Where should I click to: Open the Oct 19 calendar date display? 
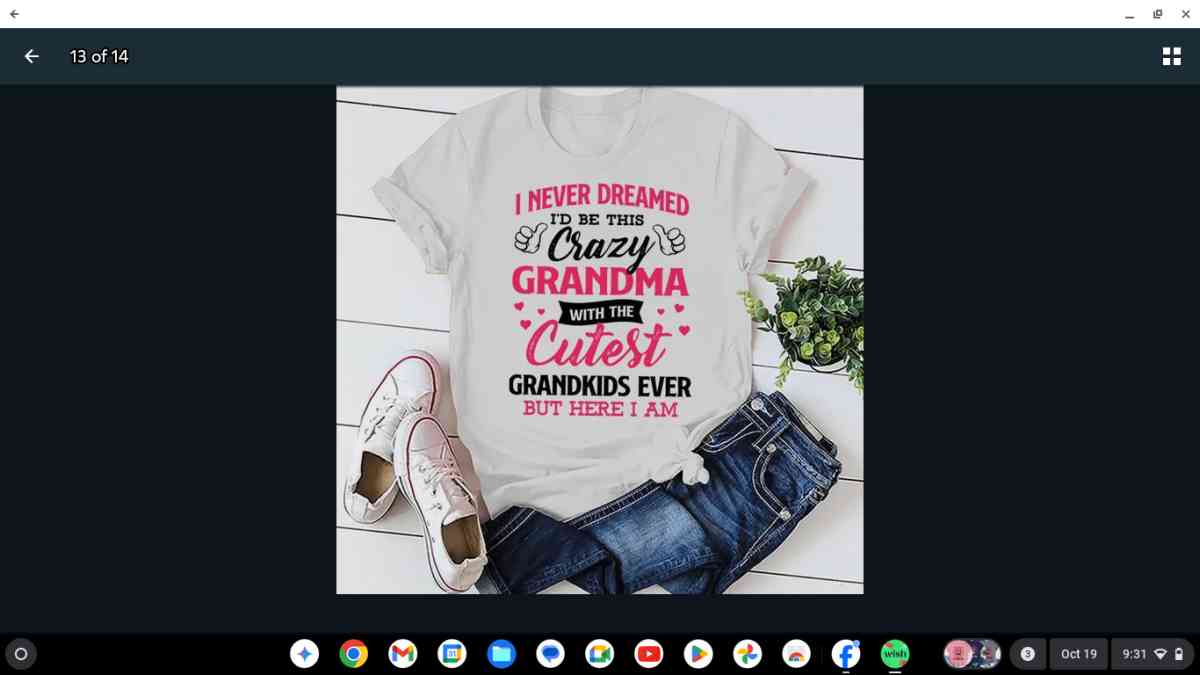click(1079, 654)
